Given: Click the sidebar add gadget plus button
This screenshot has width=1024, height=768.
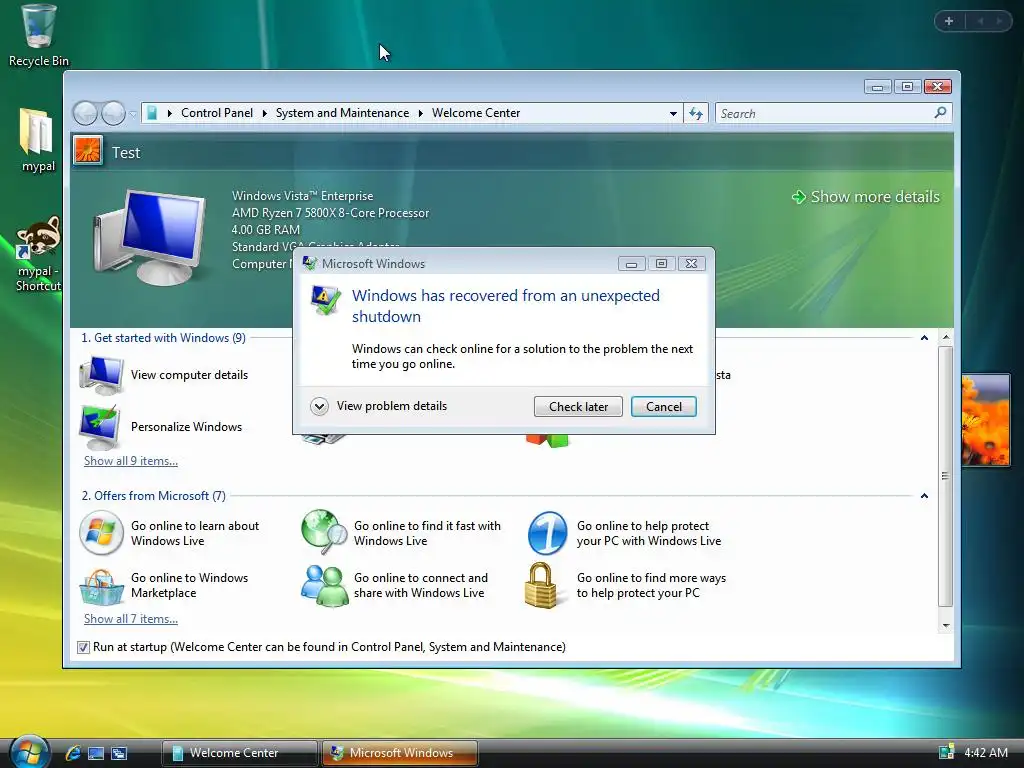Looking at the screenshot, I should (949, 21).
